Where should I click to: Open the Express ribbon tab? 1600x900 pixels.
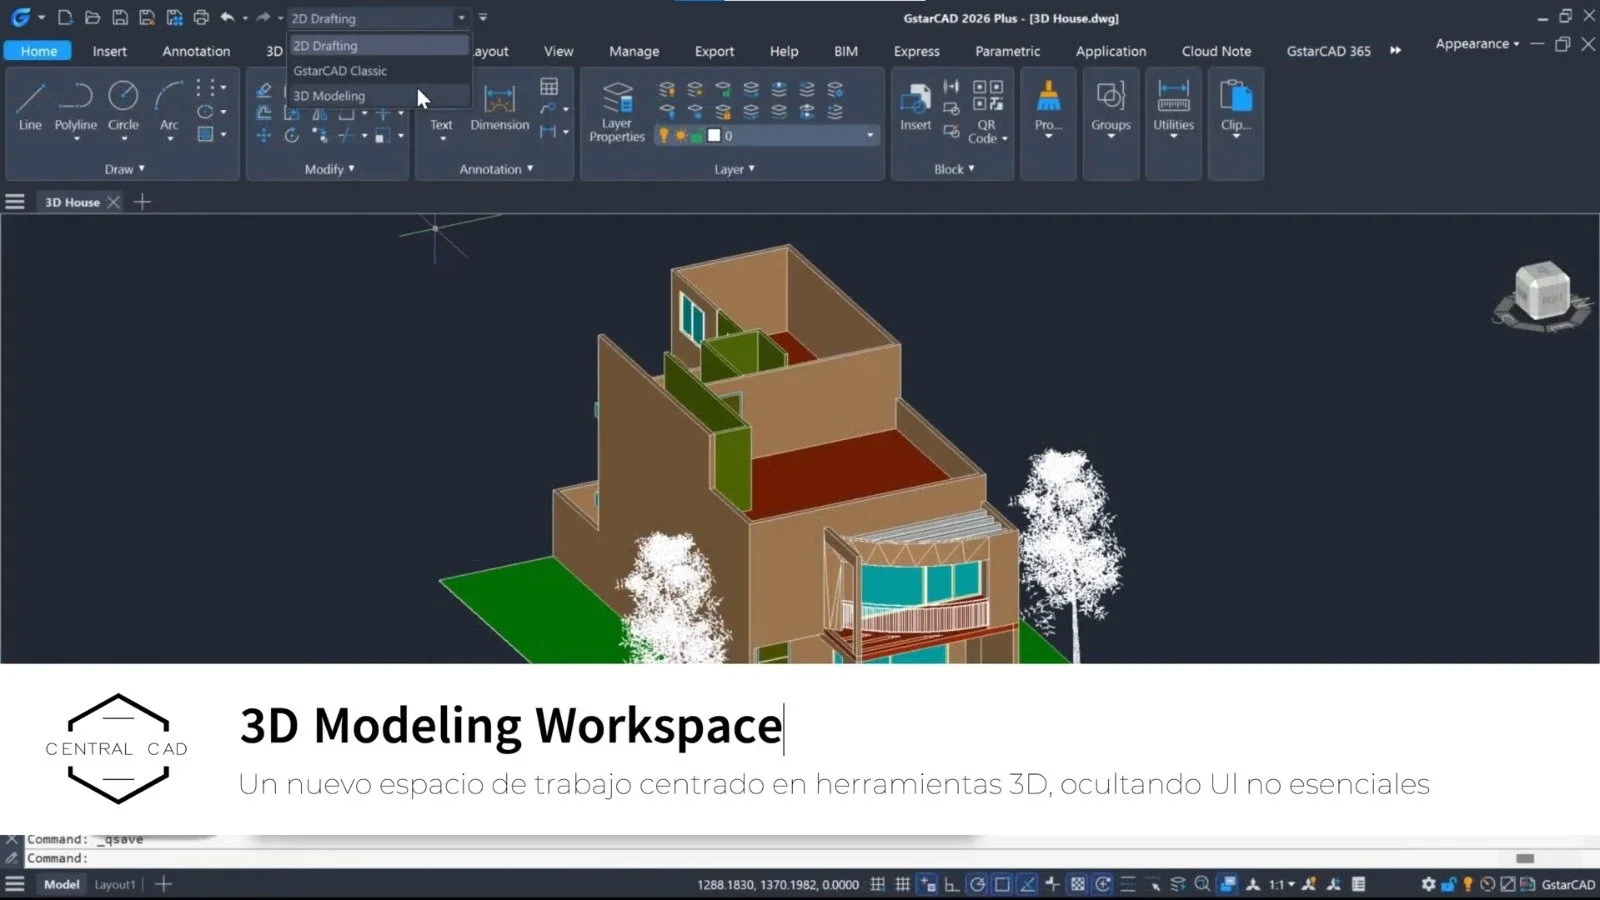point(916,51)
